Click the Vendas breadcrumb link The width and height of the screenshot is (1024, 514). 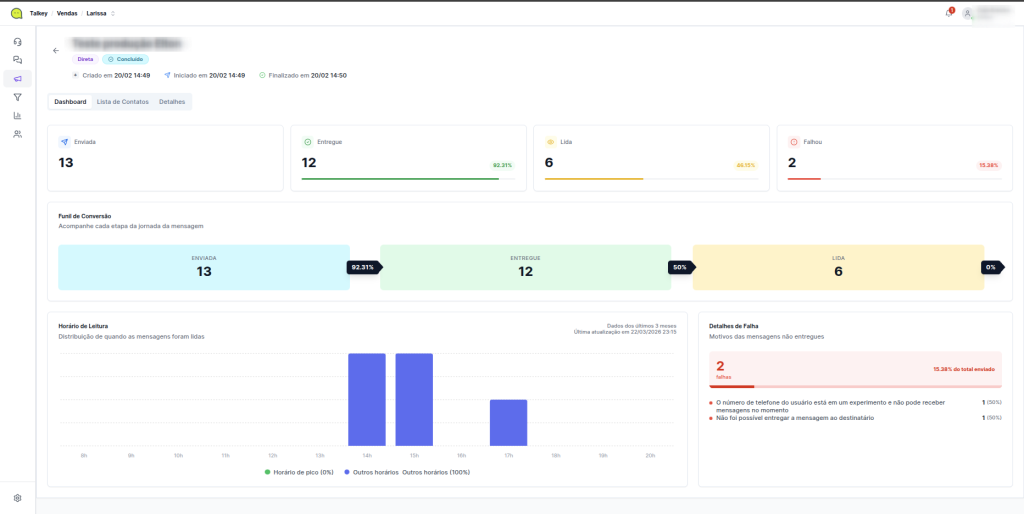click(68, 13)
